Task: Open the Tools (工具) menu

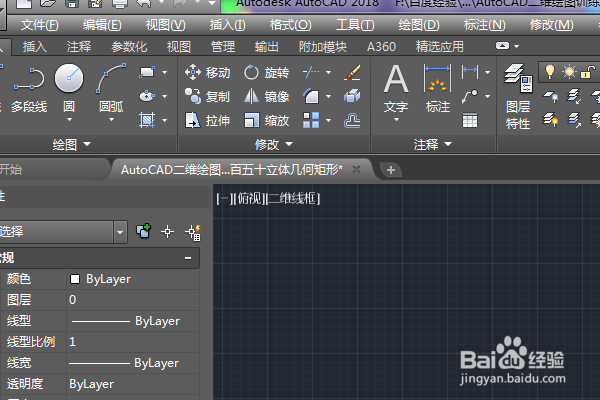Action: pos(355,25)
